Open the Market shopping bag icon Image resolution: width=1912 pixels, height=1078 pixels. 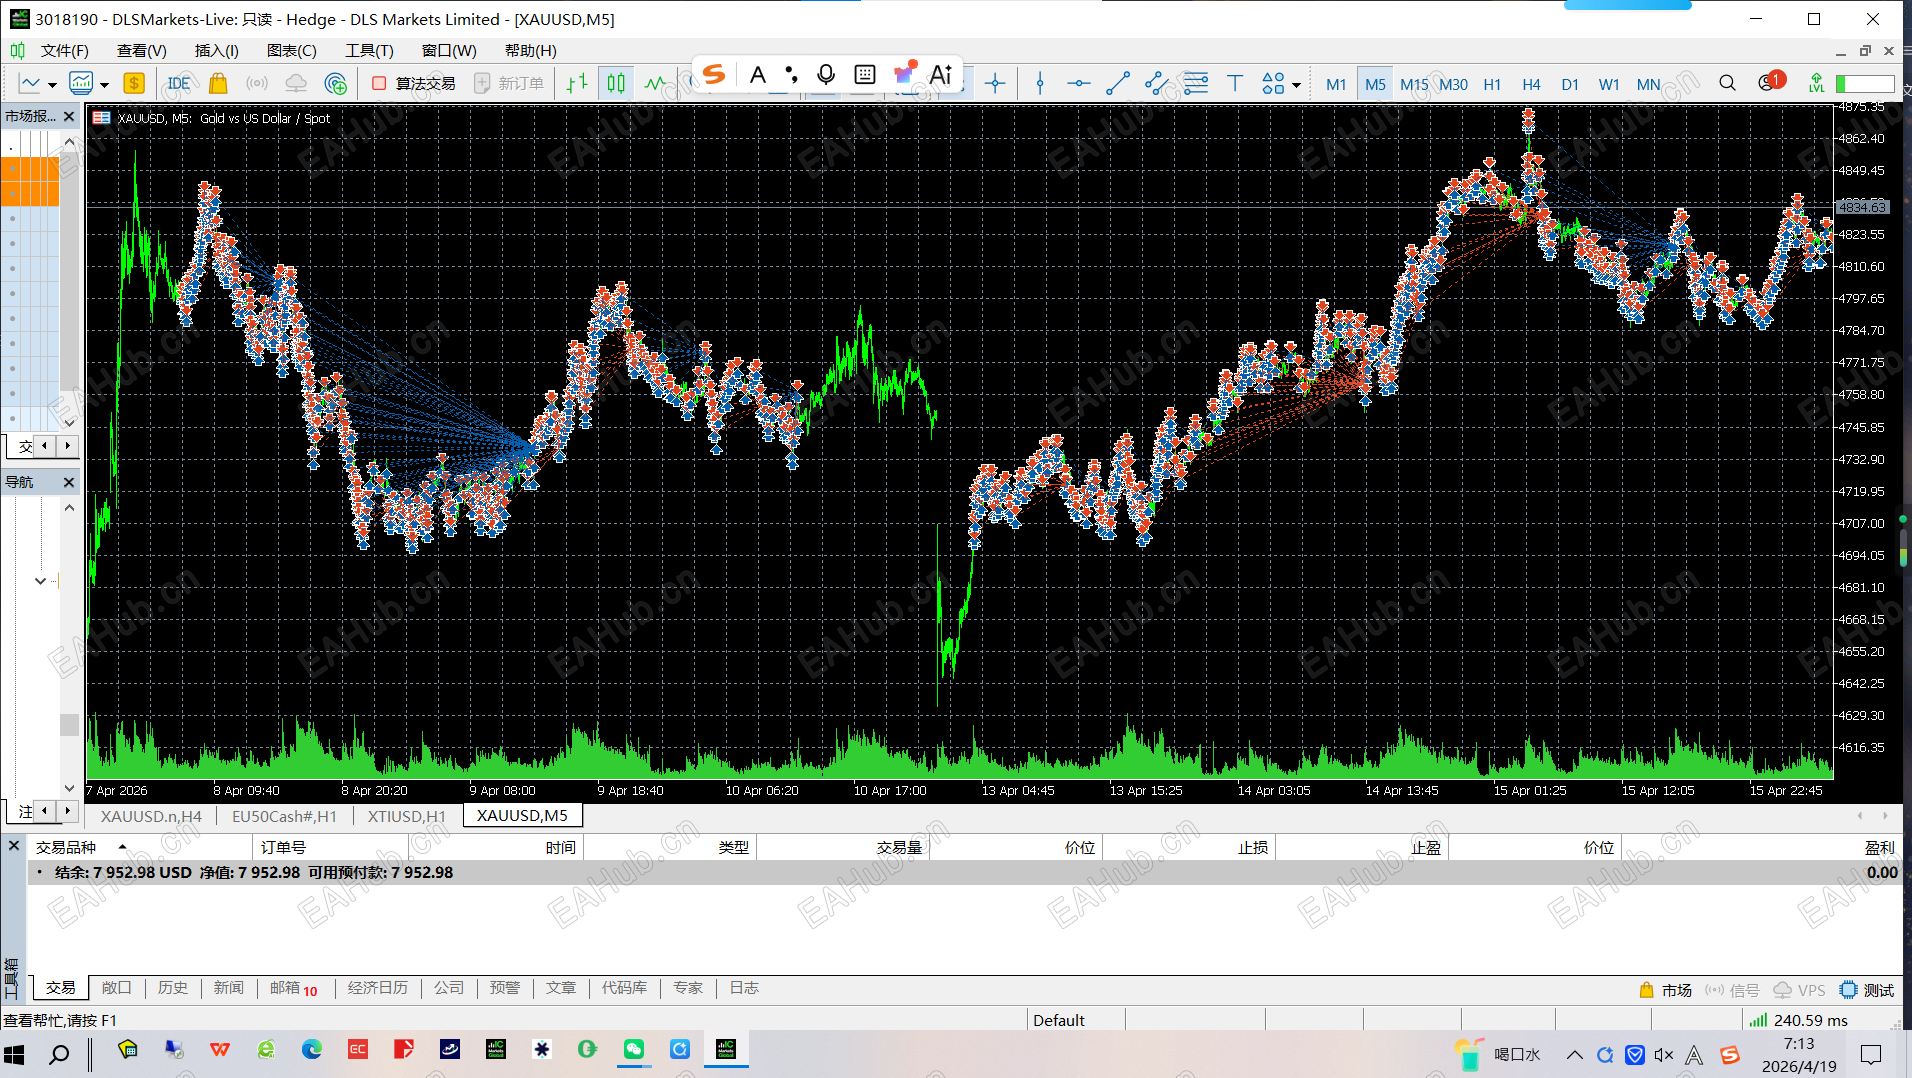[218, 84]
